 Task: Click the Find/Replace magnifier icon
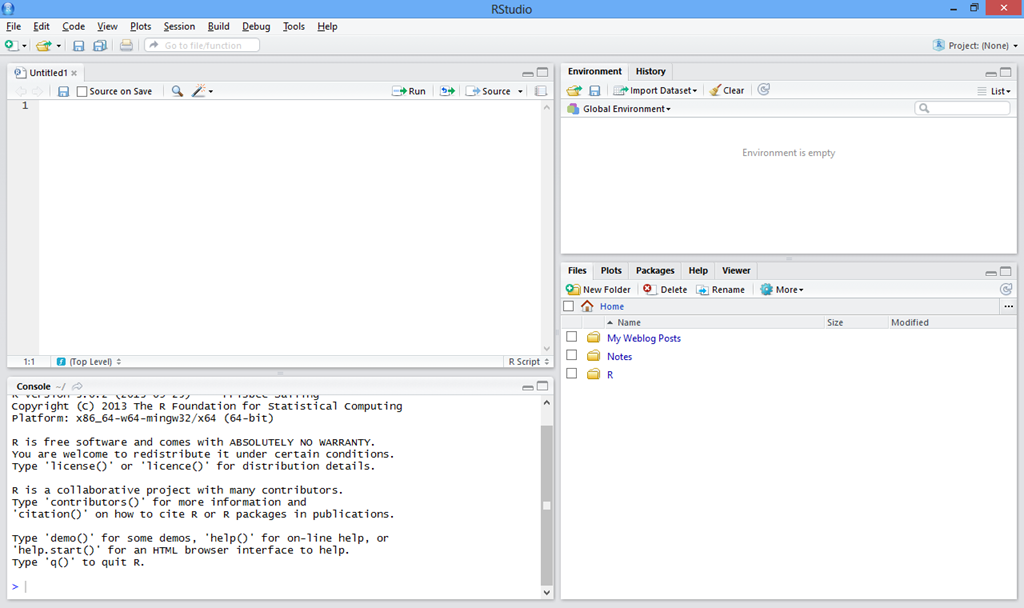pyautogui.click(x=177, y=91)
